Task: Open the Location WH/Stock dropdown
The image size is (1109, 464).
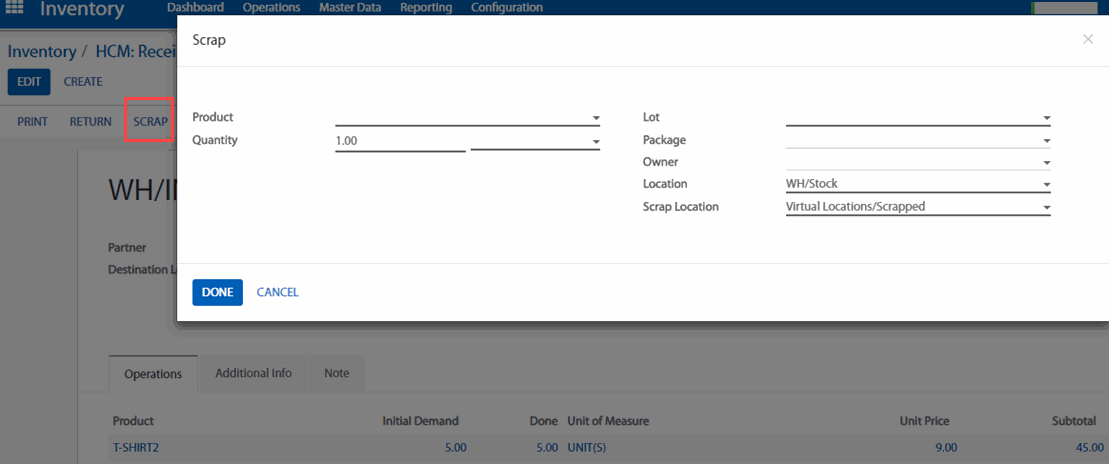Action: click(x=1046, y=185)
